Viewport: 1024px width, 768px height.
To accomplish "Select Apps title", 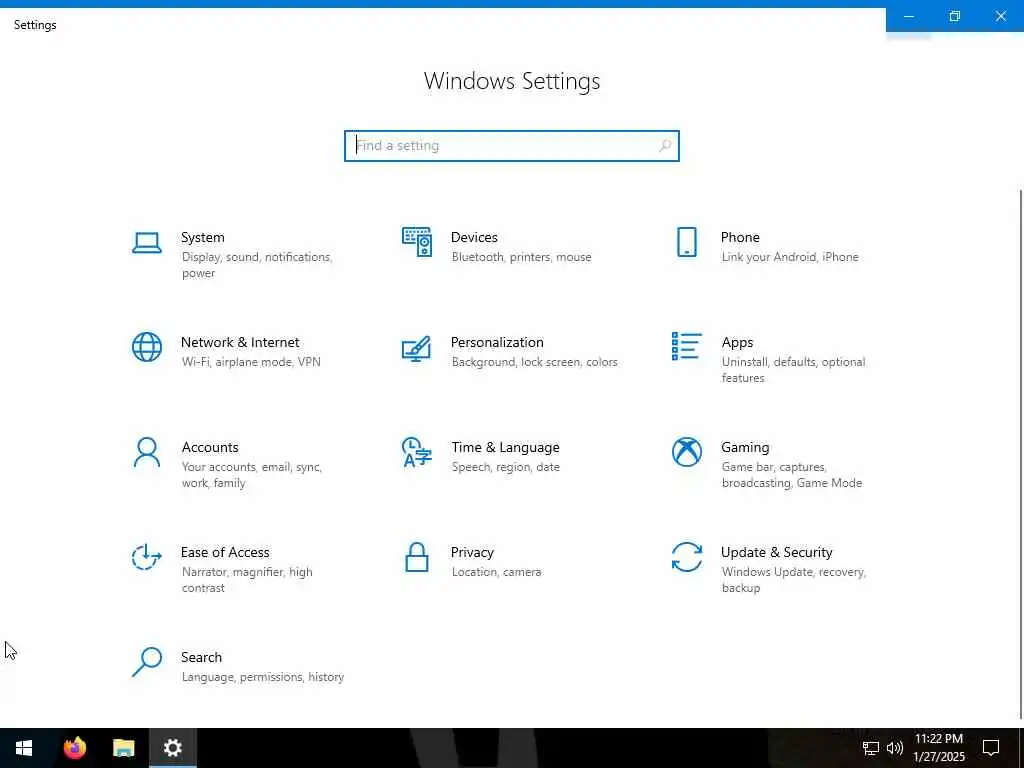I will tap(737, 342).
